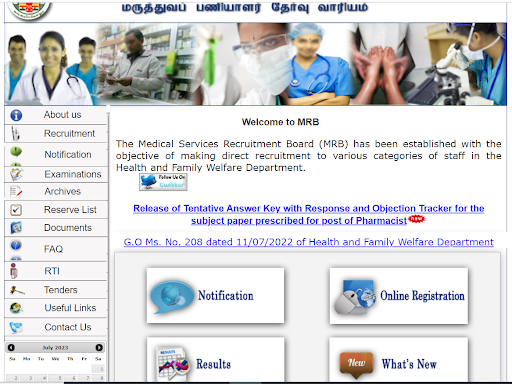Open Tentative Answer Key Pharmacist link
Screen dimensions: 512x384
click(x=309, y=214)
